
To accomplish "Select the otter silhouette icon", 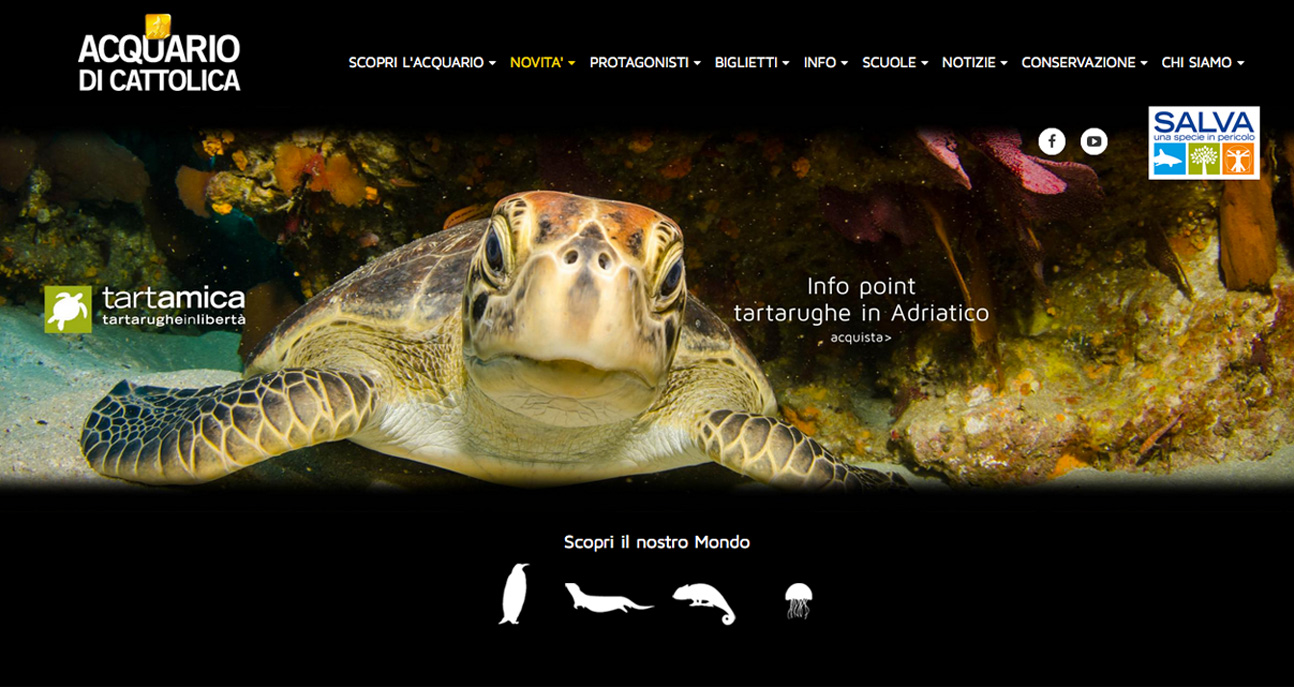I will point(608,598).
